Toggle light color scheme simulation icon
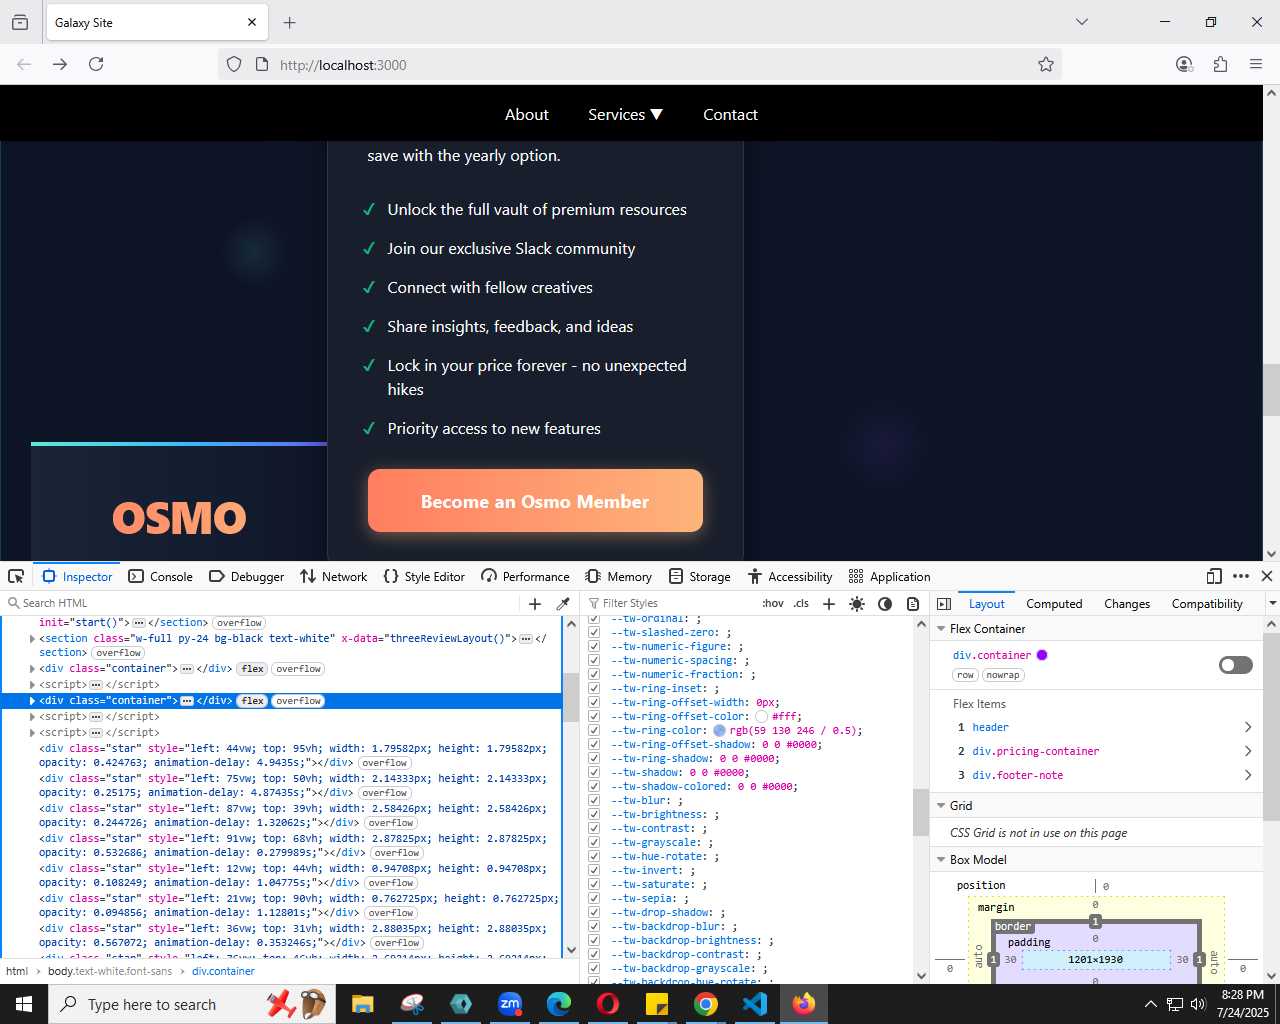 [x=857, y=603]
